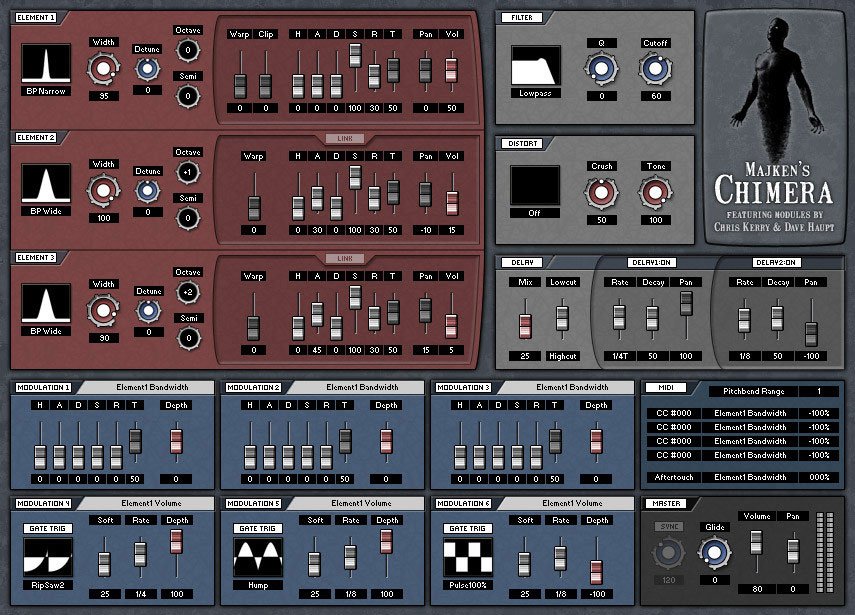This screenshot has width=855, height=615.
Task: Click Modulation 5 Hump waveform display
Action: (x=258, y=557)
